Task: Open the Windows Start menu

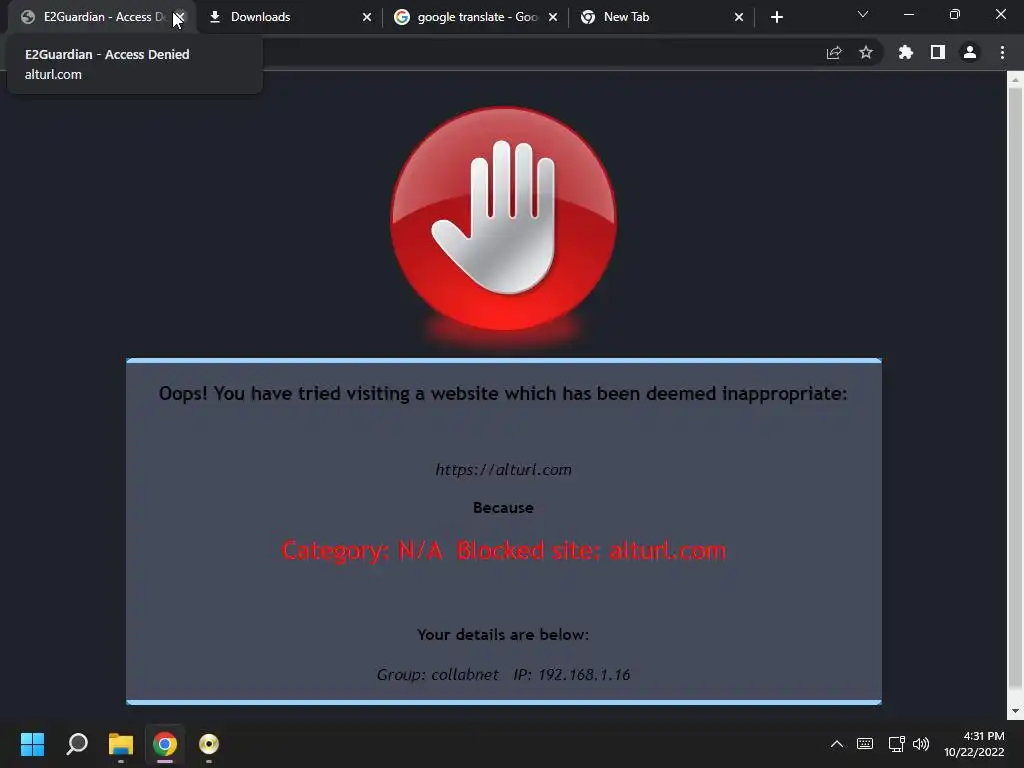Action: pos(32,744)
